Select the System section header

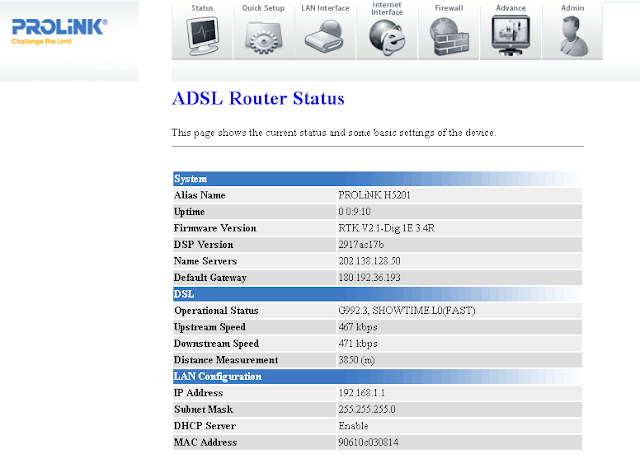point(377,179)
